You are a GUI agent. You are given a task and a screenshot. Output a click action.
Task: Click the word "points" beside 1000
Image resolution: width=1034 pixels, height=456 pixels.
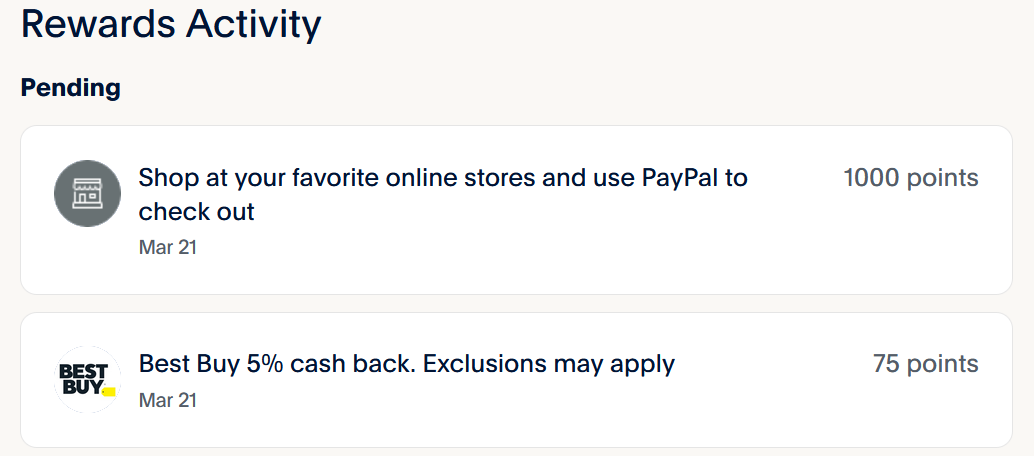click(942, 178)
